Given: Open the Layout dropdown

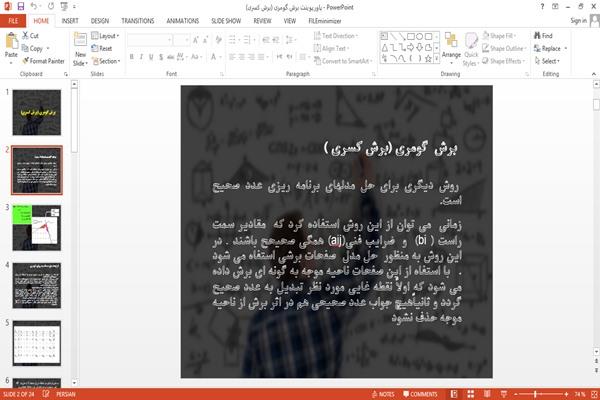Looking at the screenshot, I should 105,36.
